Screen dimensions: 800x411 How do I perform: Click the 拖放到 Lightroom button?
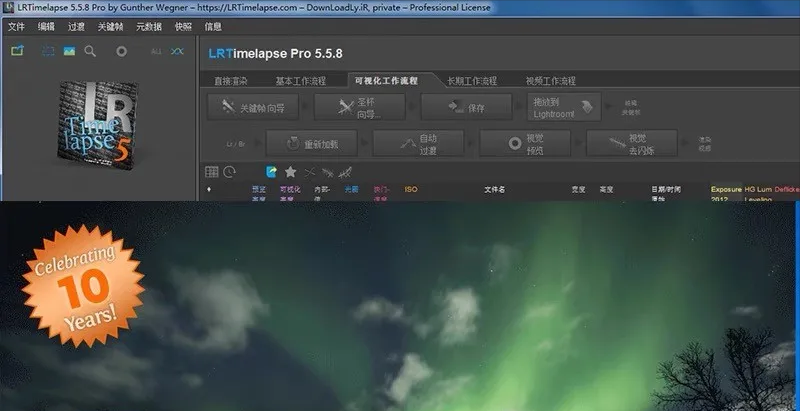564,108
